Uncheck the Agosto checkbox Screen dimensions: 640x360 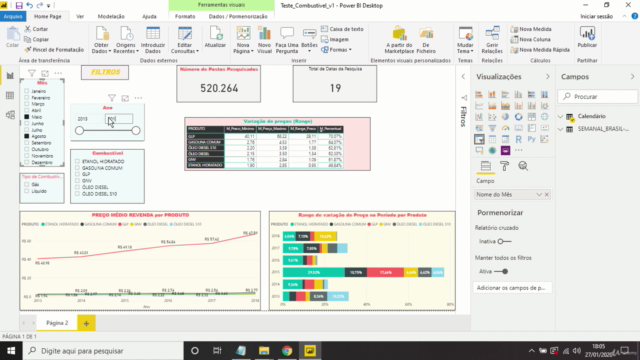coord(27,136)
